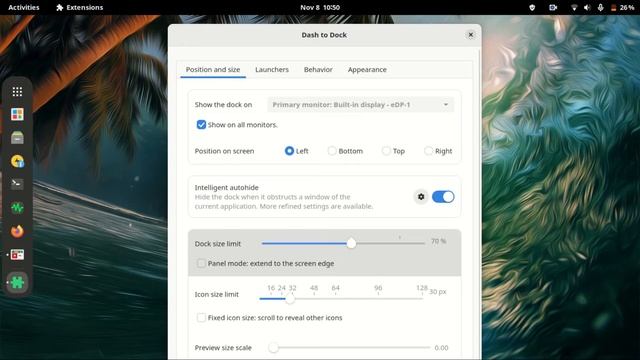This screenshot has height=360, width=640.
Task: Click the Dock size limit label
Action: [218, 244]
